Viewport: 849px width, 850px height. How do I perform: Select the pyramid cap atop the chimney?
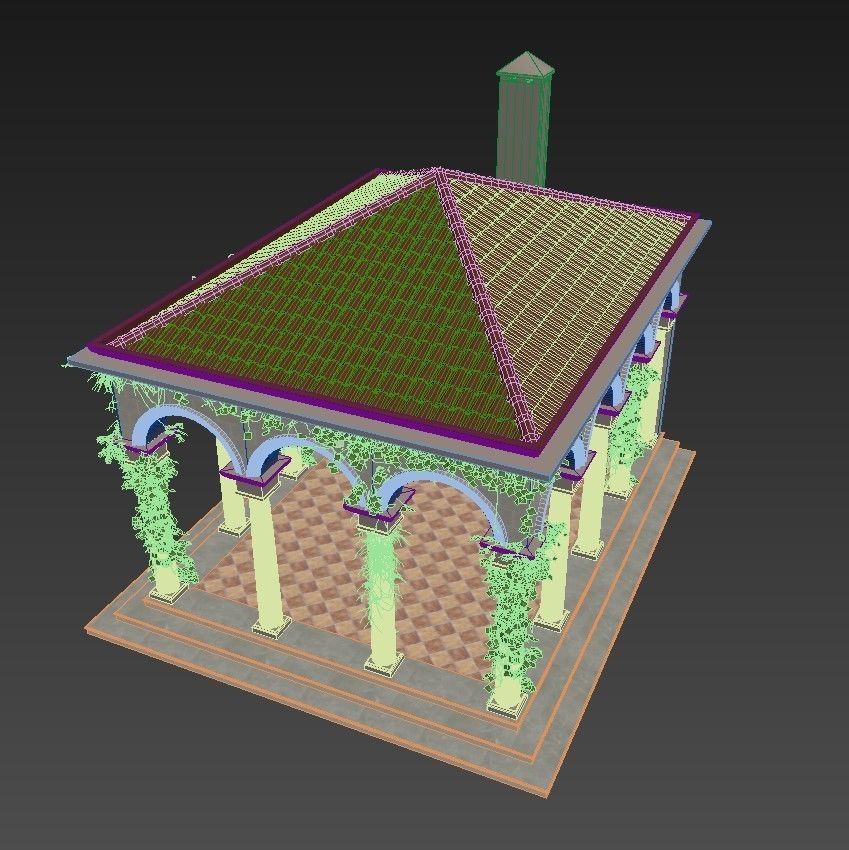pyautogui.click(x=525, y=62)
